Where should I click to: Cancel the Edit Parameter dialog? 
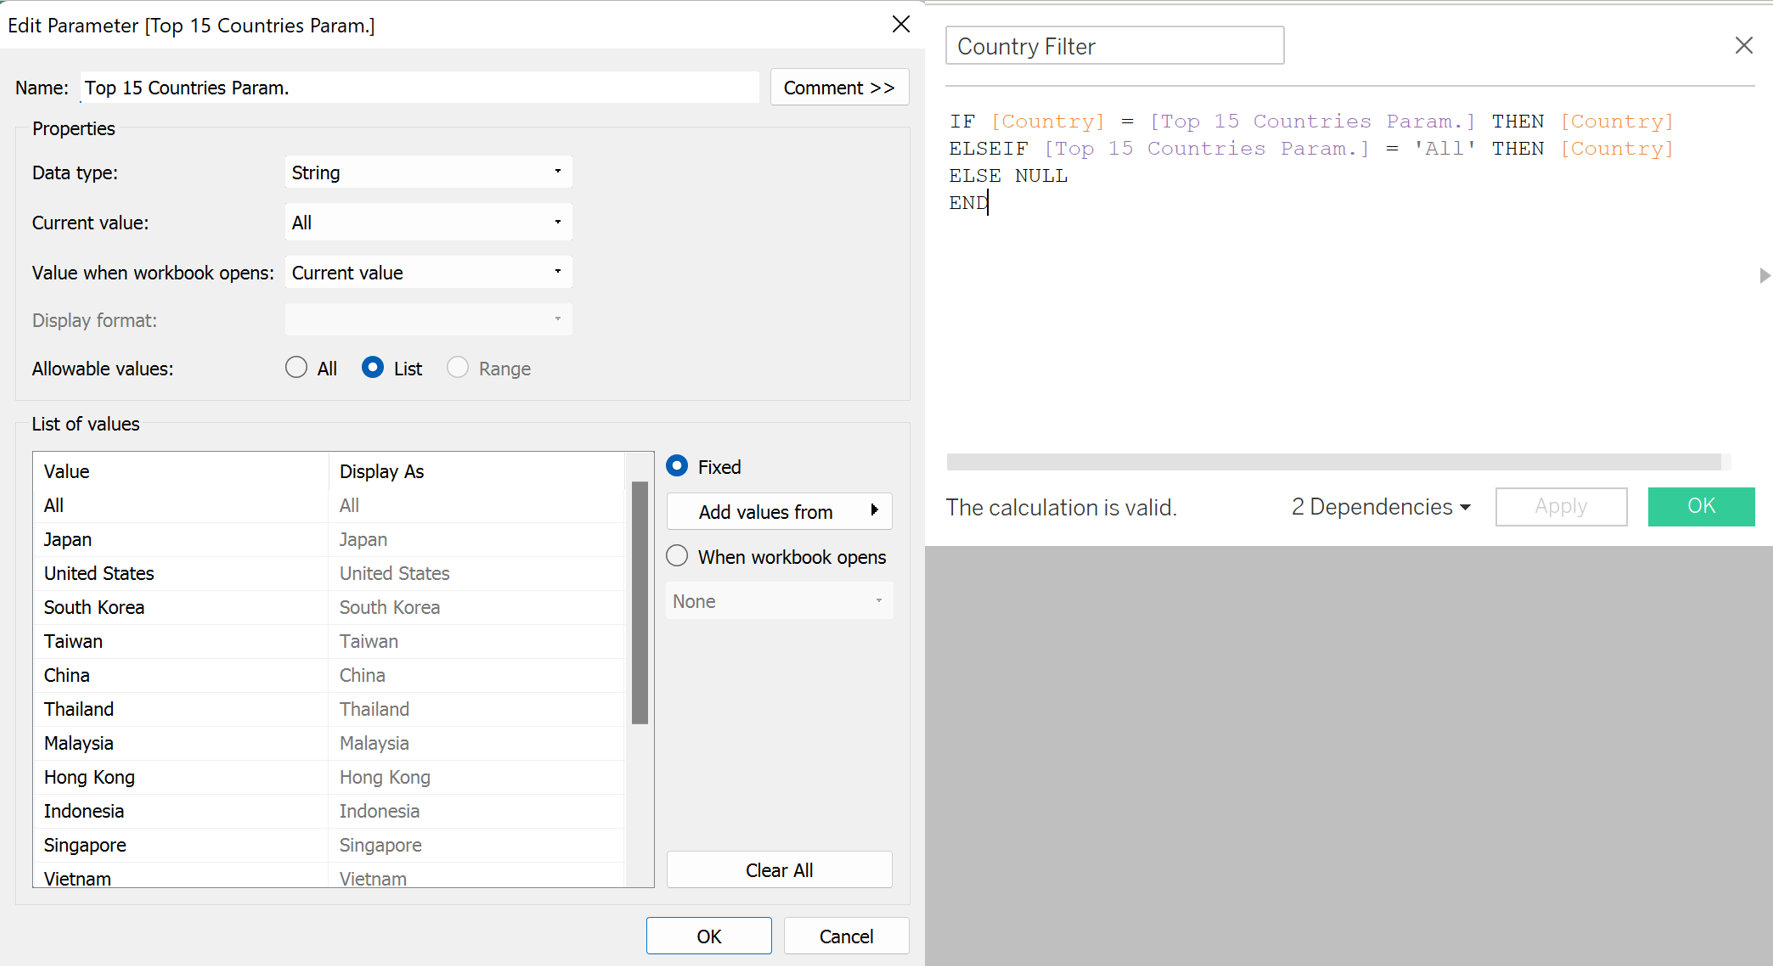click(846, 936)
